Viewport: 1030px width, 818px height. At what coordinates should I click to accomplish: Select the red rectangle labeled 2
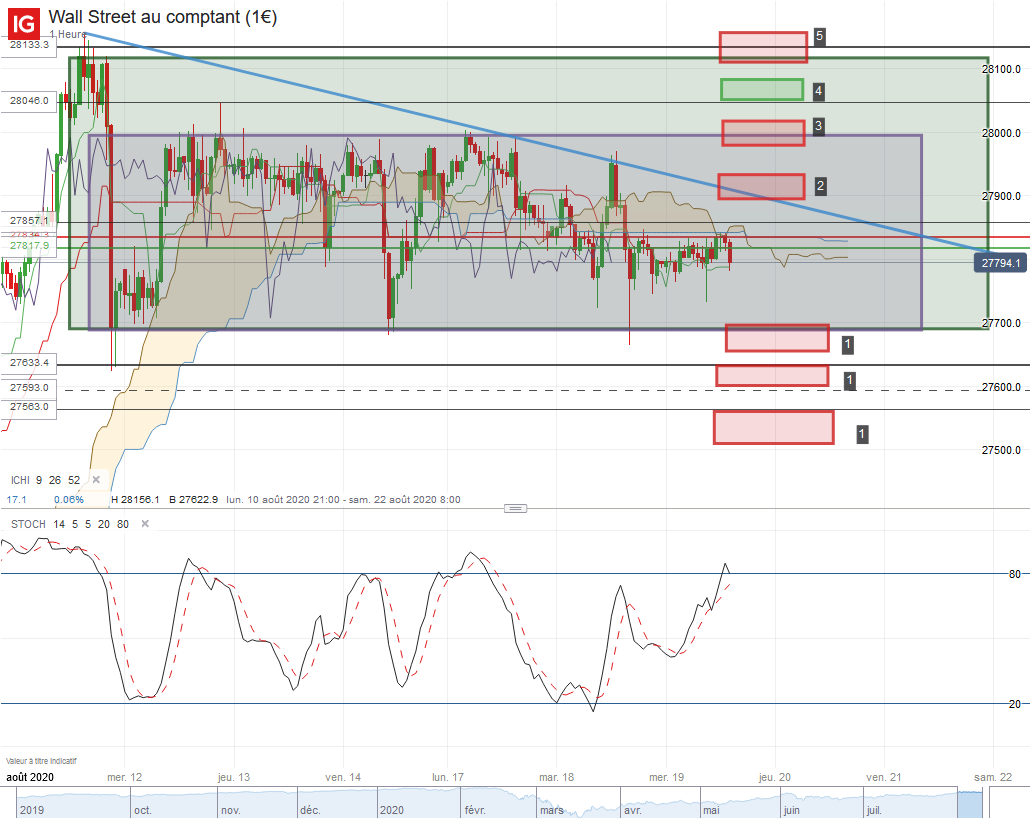[761, 187]
